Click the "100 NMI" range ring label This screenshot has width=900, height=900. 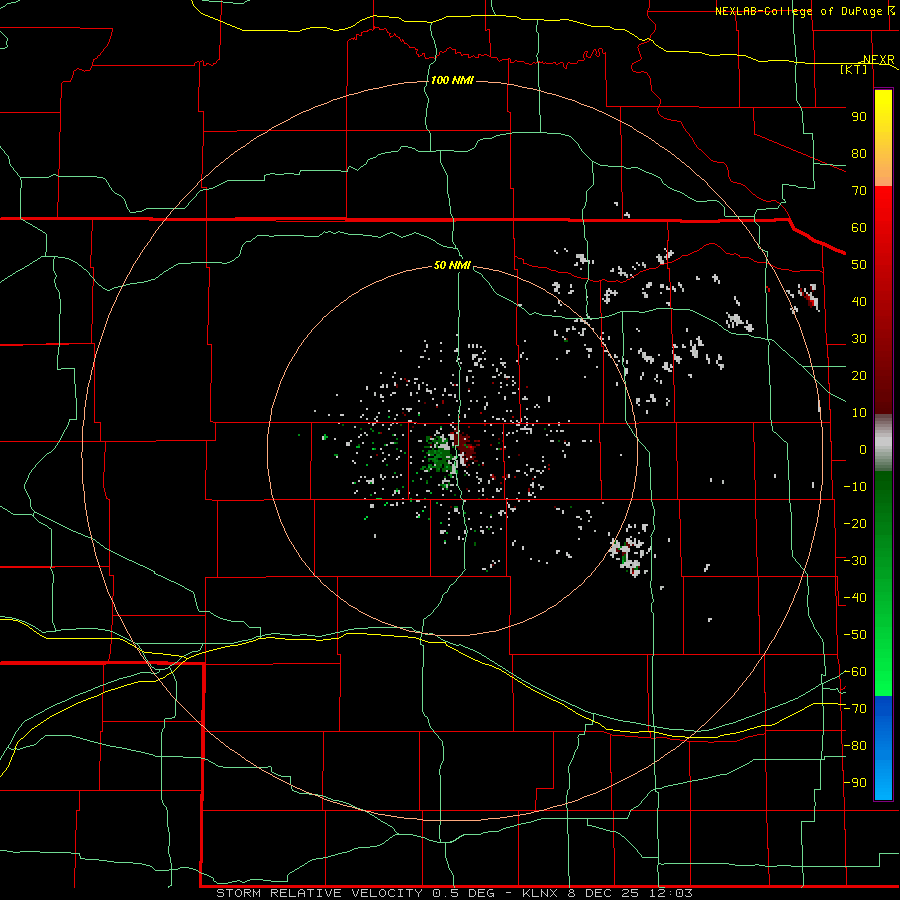pos(452,80)
